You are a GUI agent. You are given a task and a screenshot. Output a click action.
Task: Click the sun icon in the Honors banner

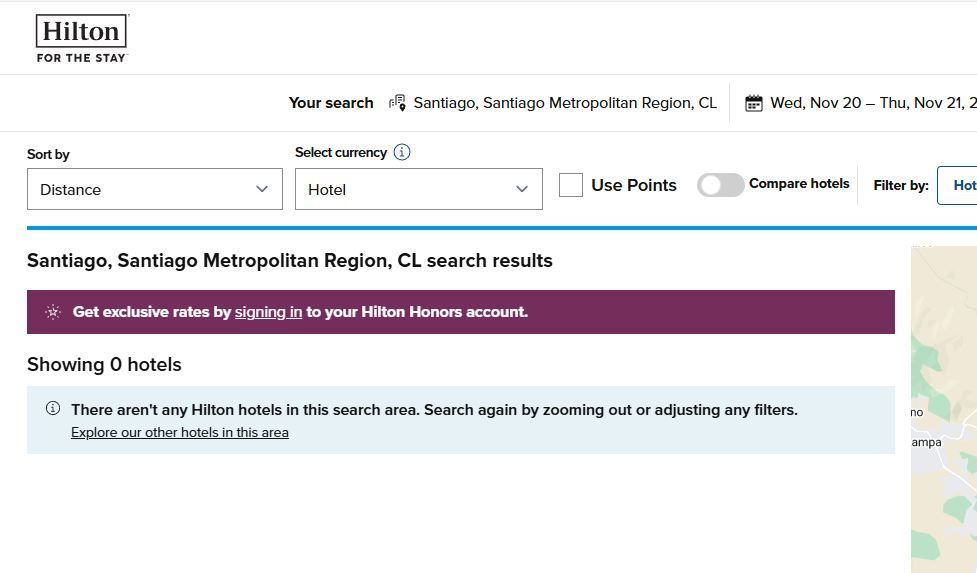click(53, 312)
